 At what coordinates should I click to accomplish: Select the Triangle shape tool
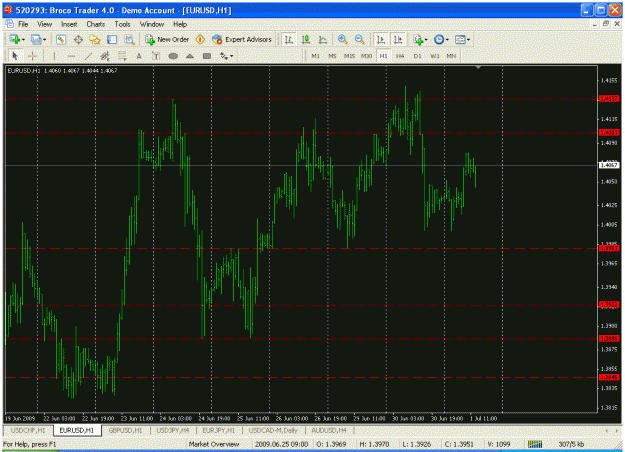click(x=190, y=56)
